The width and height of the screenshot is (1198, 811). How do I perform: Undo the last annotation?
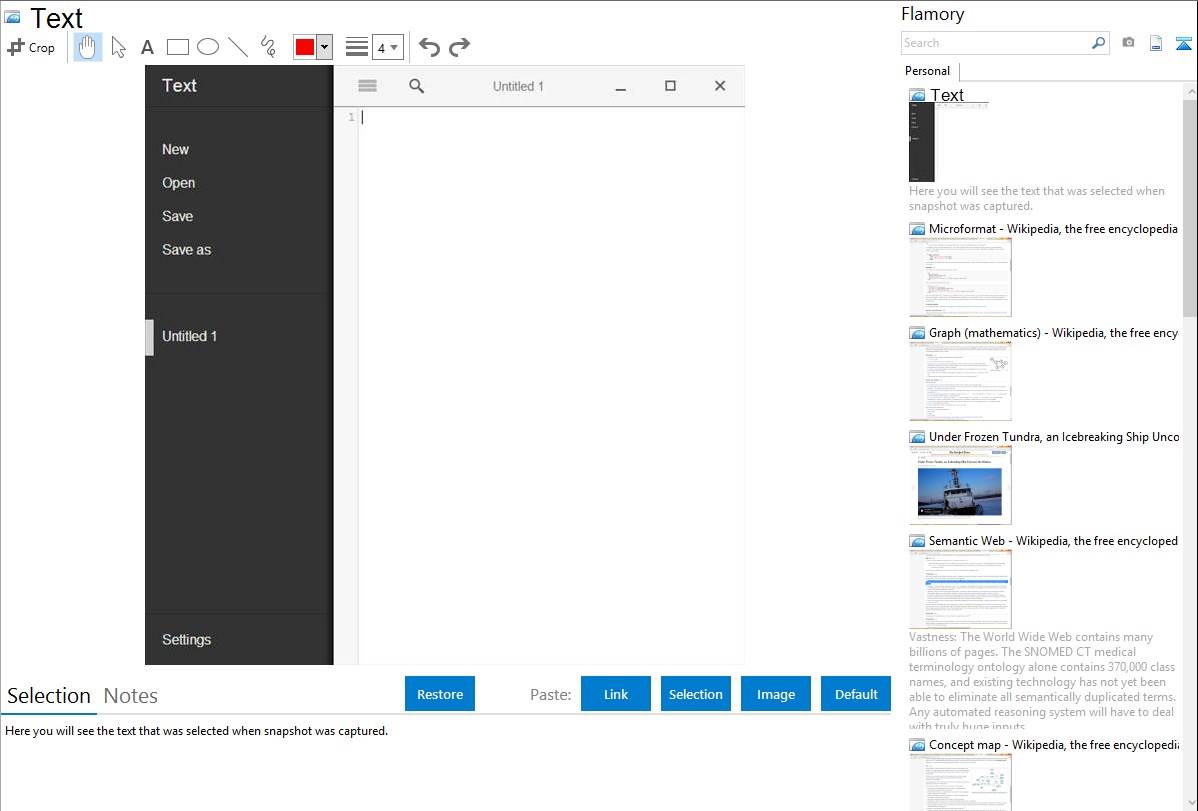click(429, 47)
